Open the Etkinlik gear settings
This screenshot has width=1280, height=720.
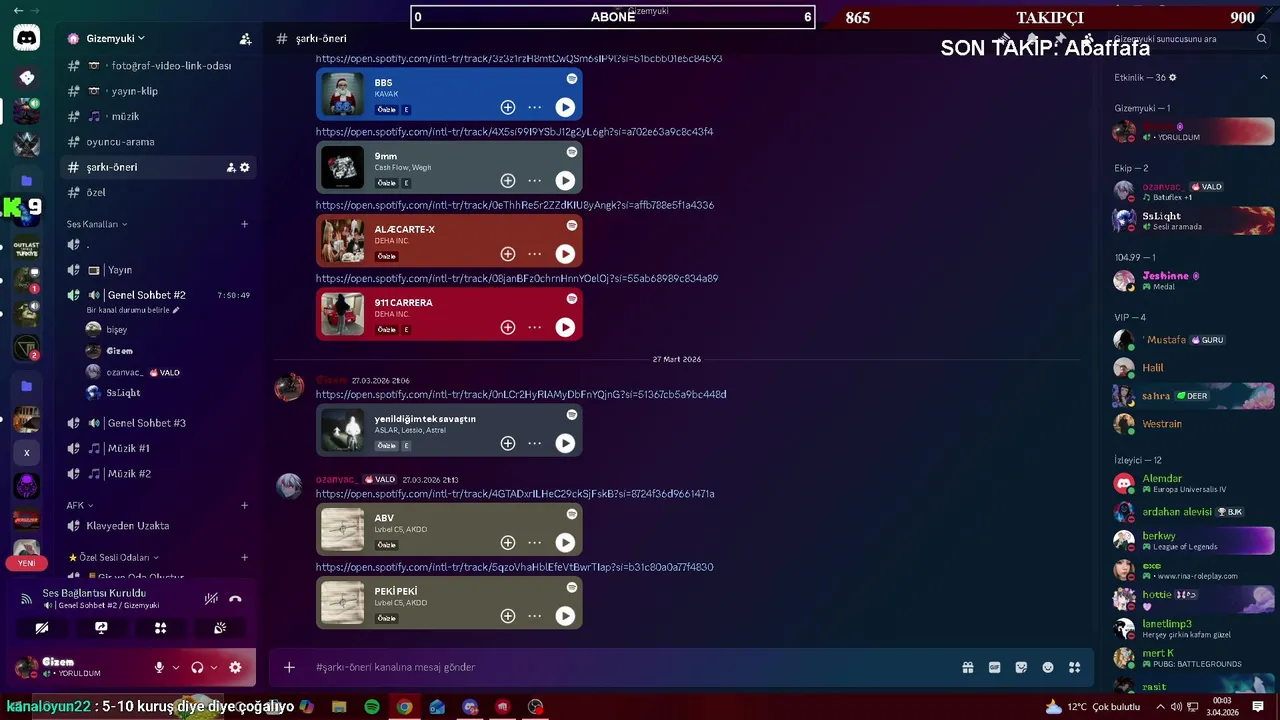[1173, 77]
